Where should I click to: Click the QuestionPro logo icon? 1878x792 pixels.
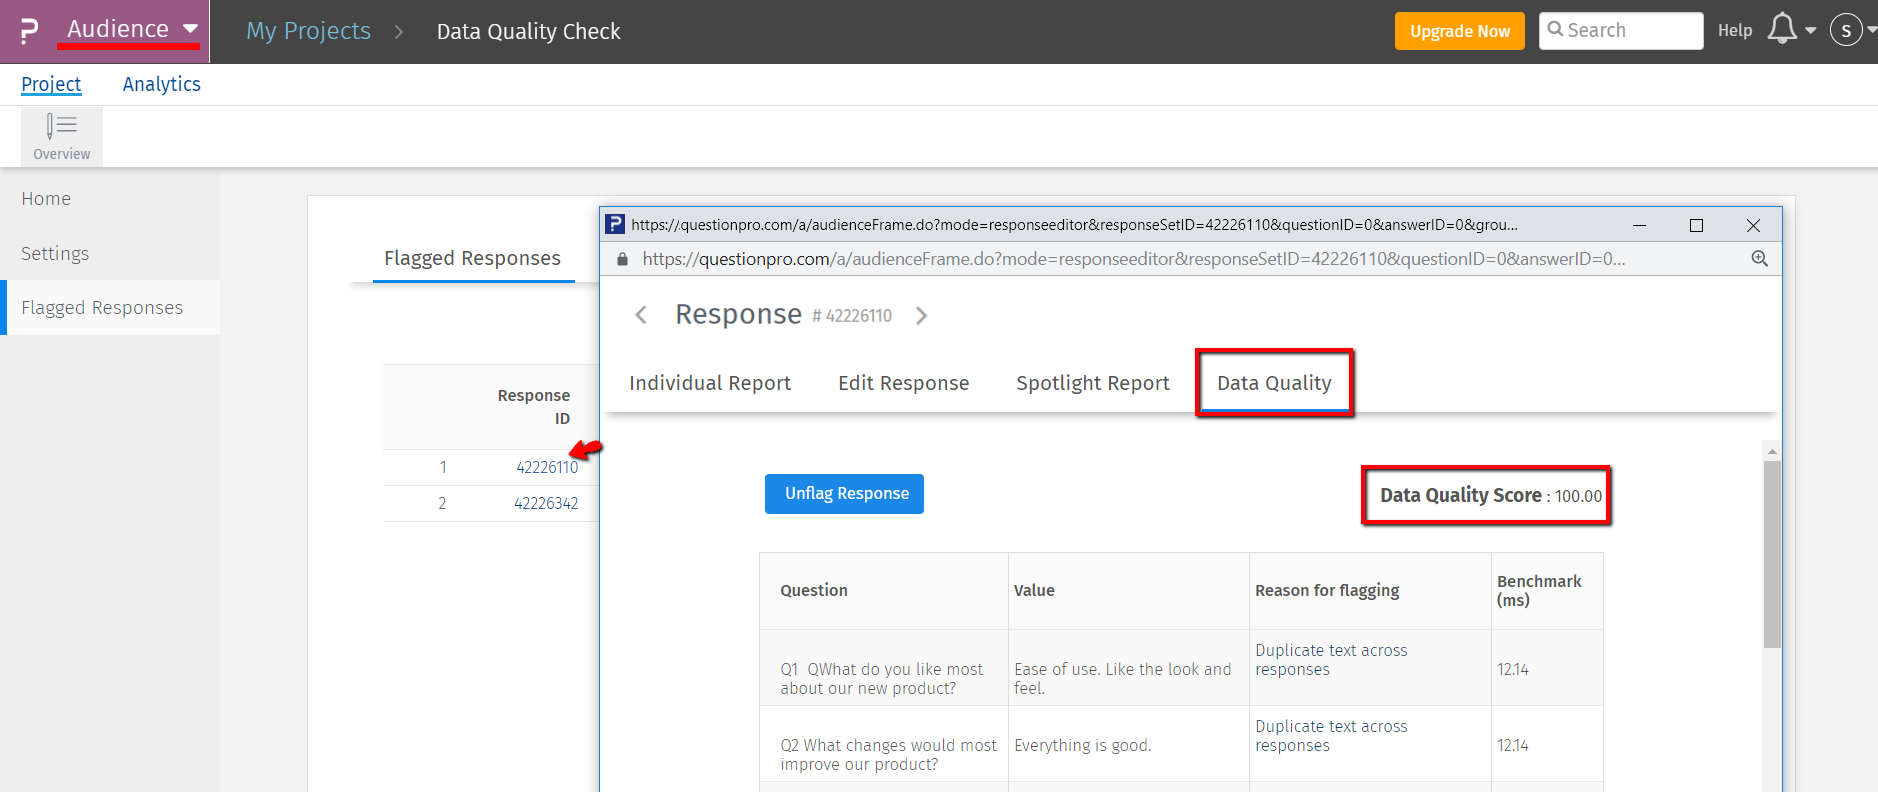(x=29, y=32)
